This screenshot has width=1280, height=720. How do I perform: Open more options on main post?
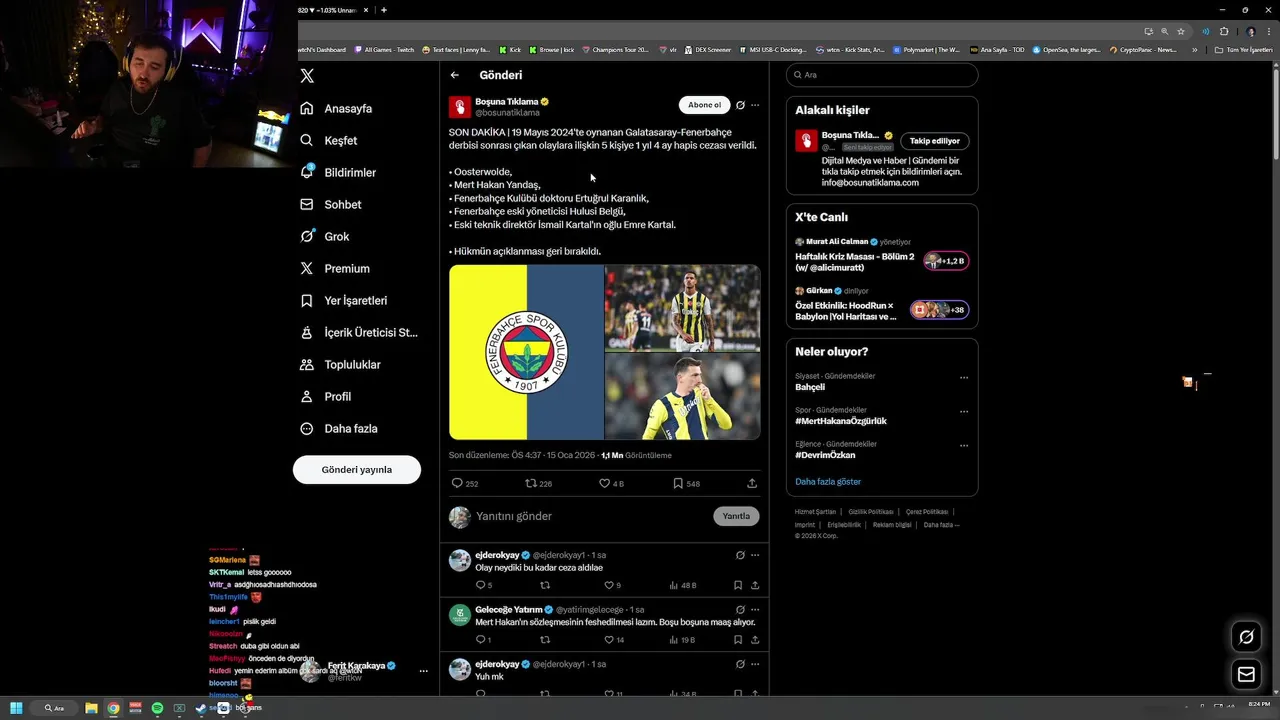coord(755,105)
